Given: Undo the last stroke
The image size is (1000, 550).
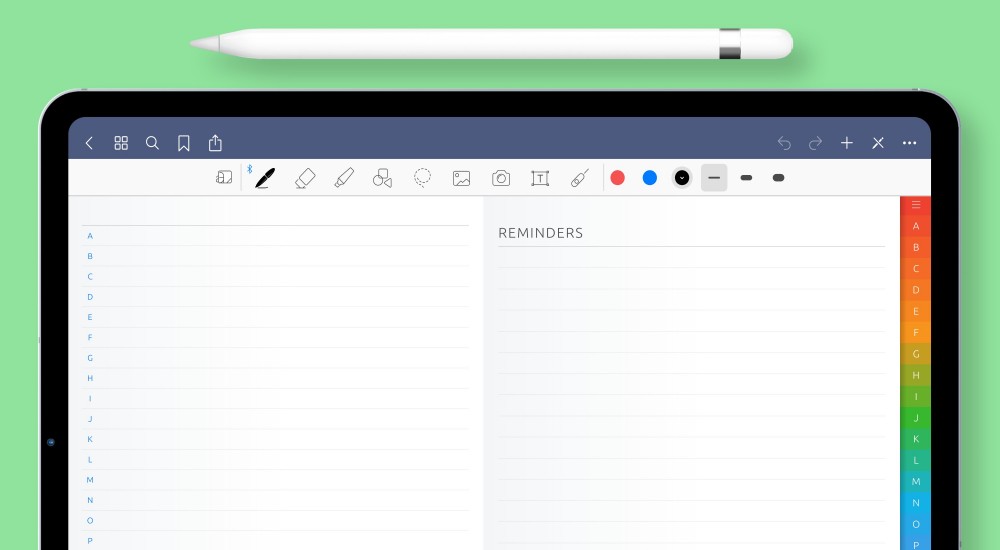Looking at the screenshot, I should (784, 144).
